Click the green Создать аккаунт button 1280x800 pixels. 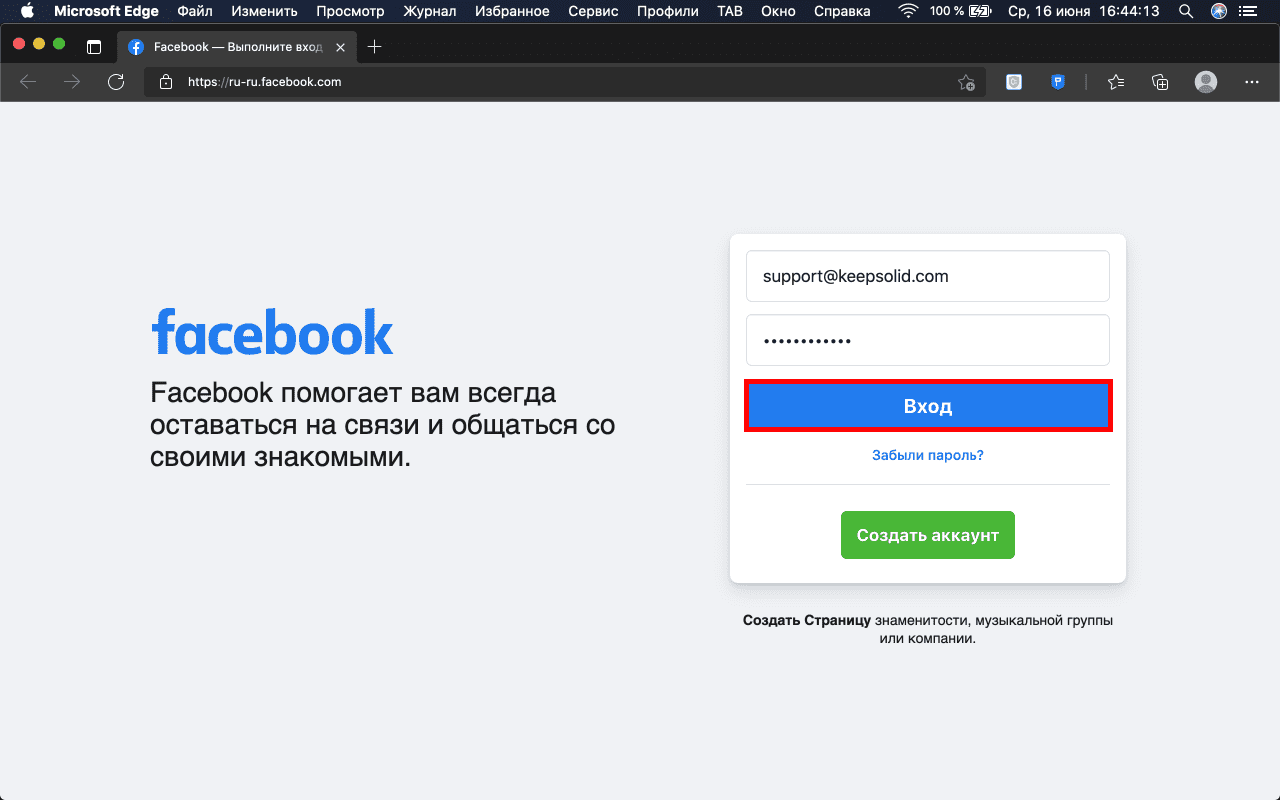(x=927, y=535)
